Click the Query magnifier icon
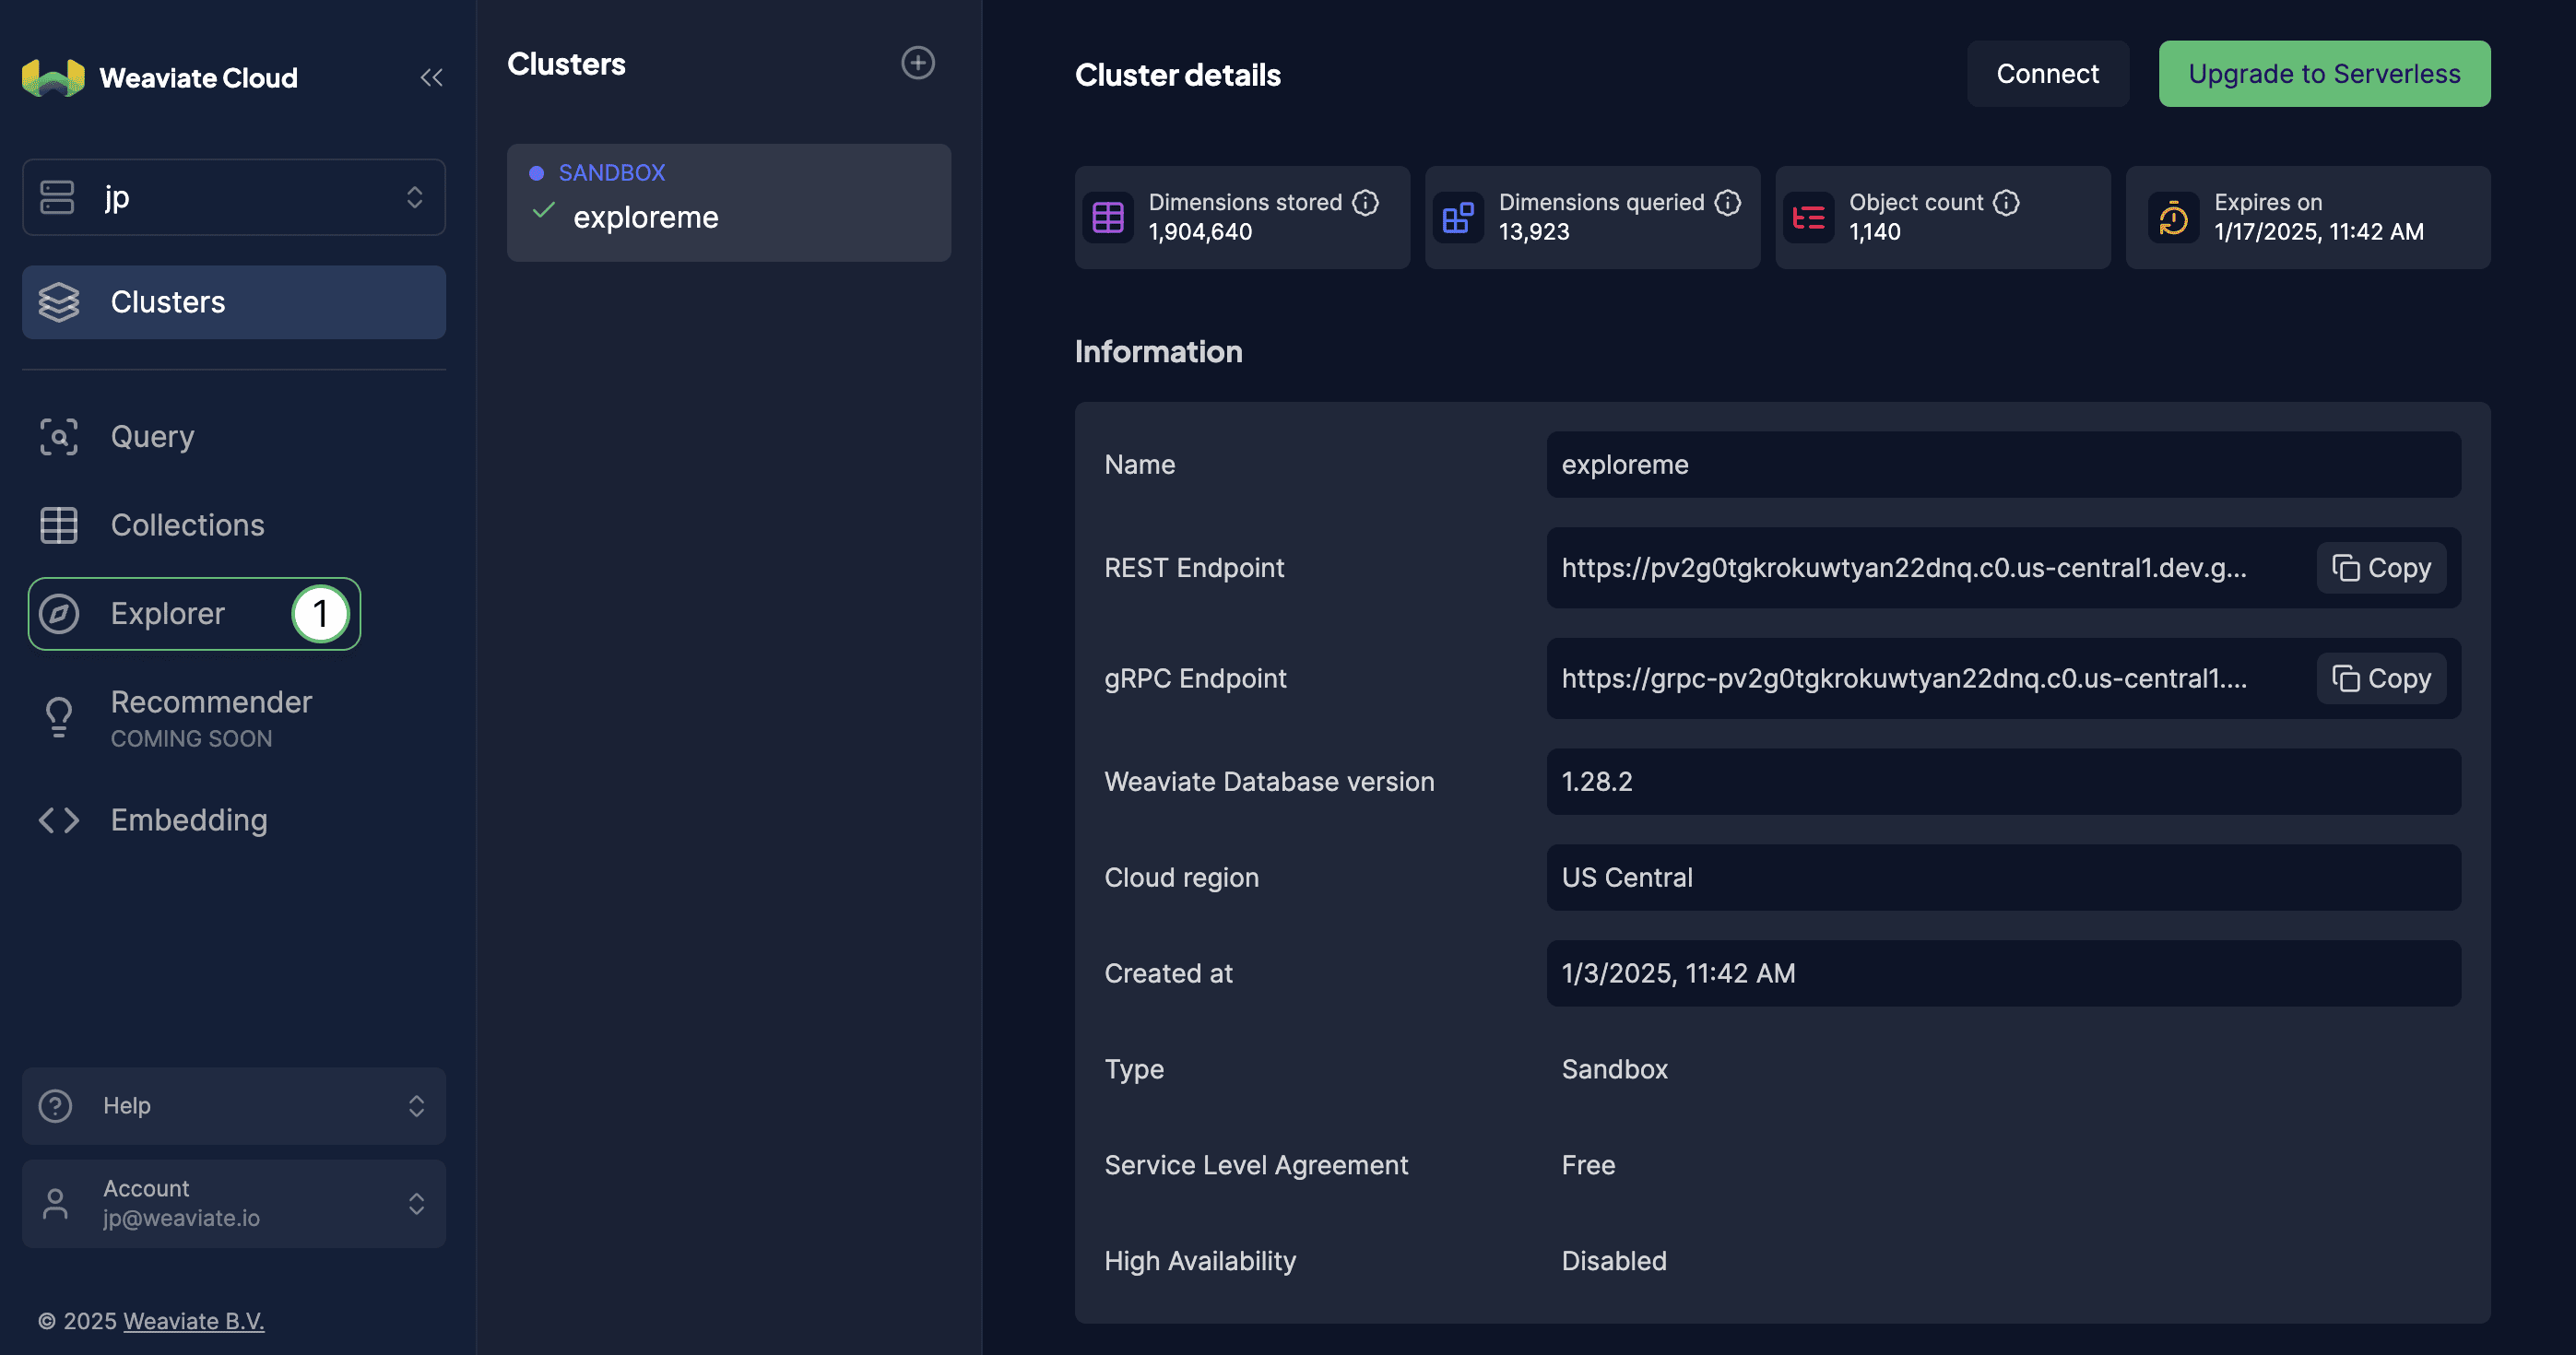This screenshot has height=1355, width=2576. point(59,437)
